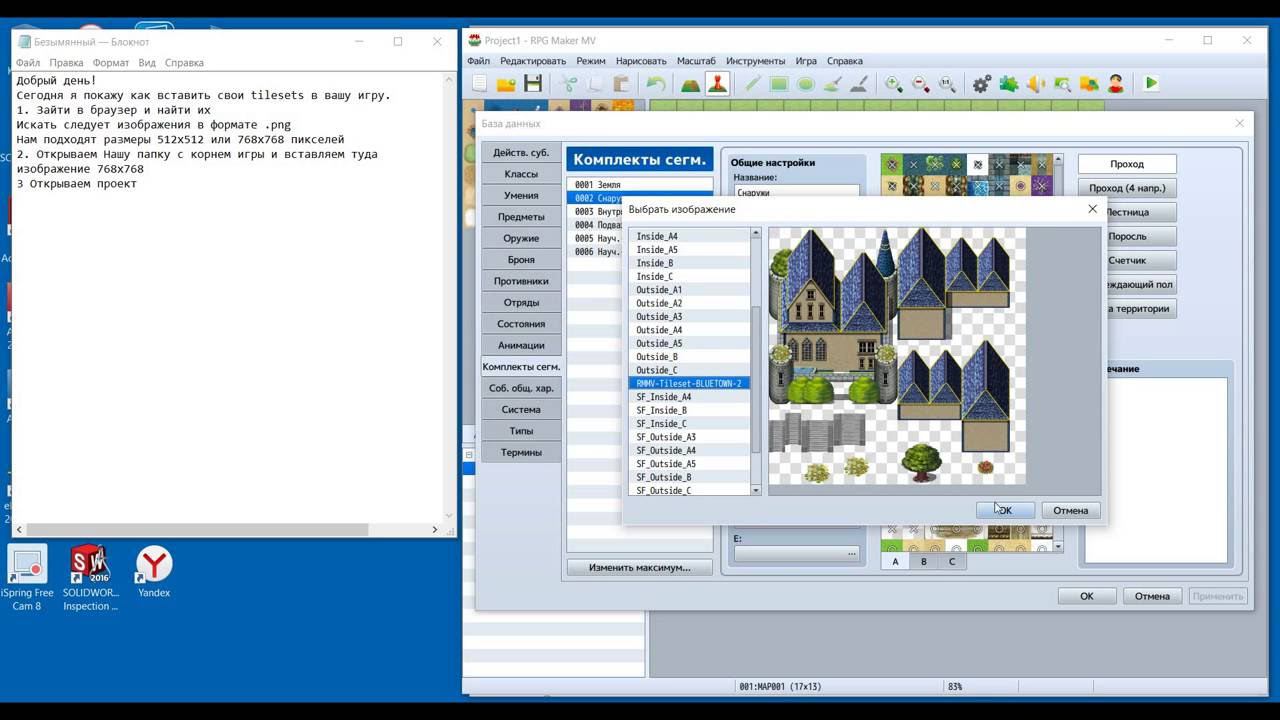Select the Flood Fill tool
Viewport: 1280px width, 720px height.
832,84
